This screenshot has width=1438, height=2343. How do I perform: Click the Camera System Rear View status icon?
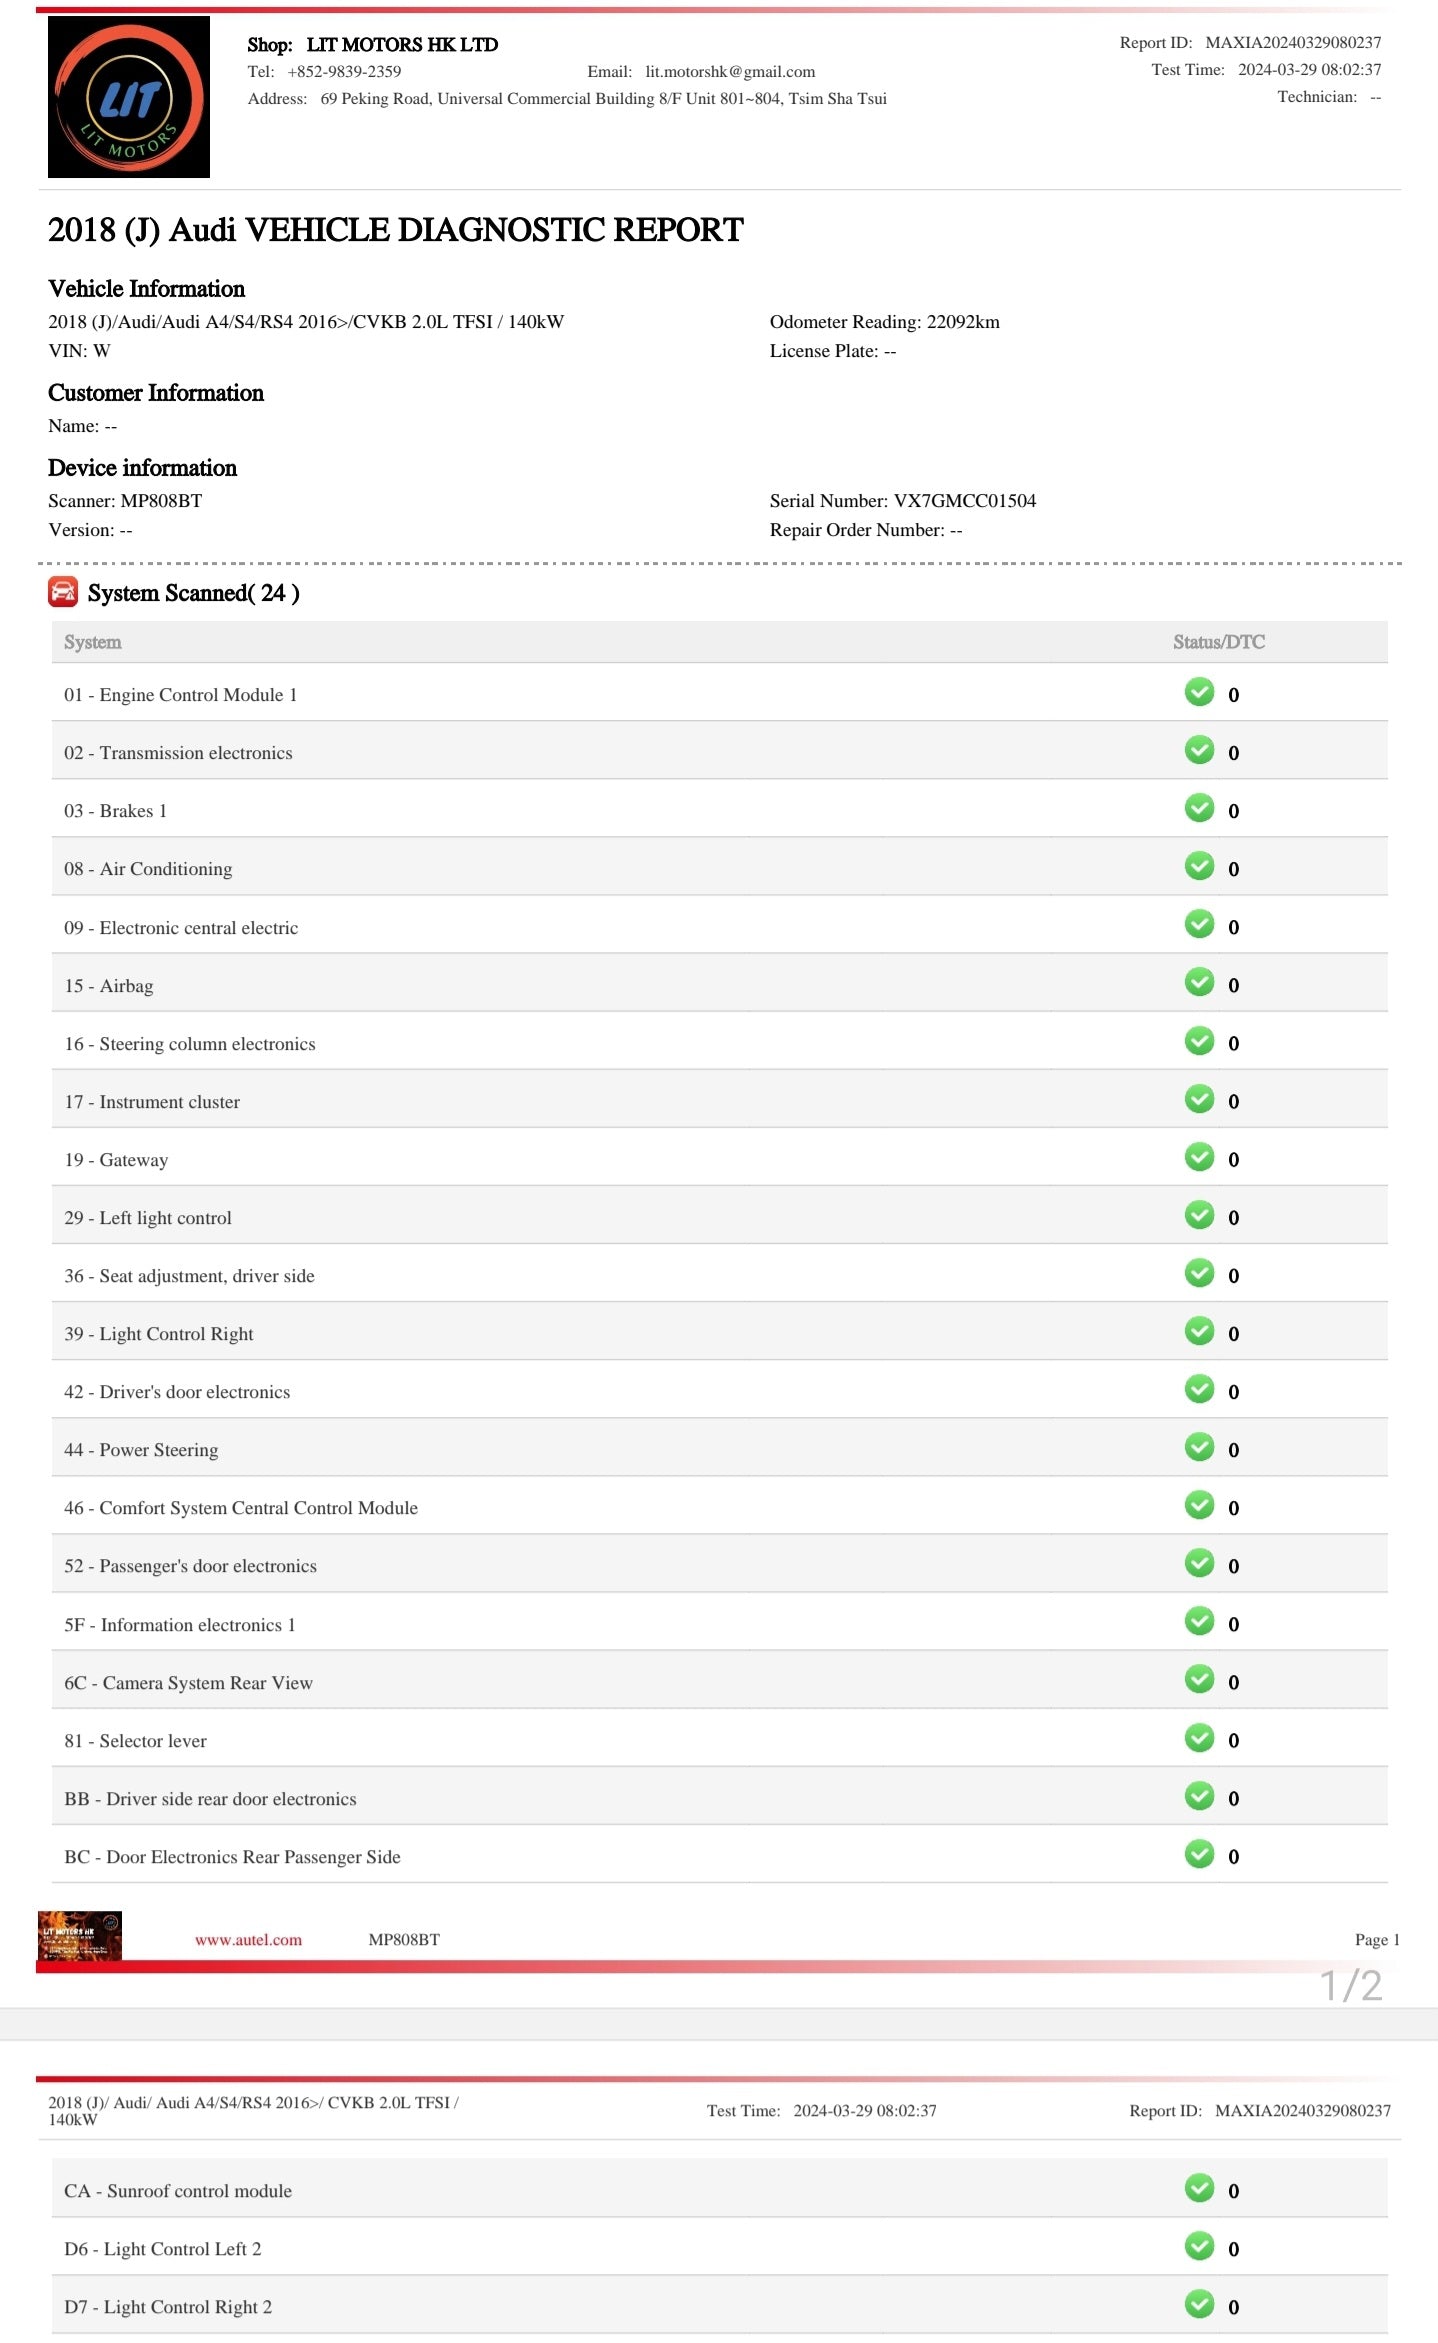(x=1199, y=1680)
